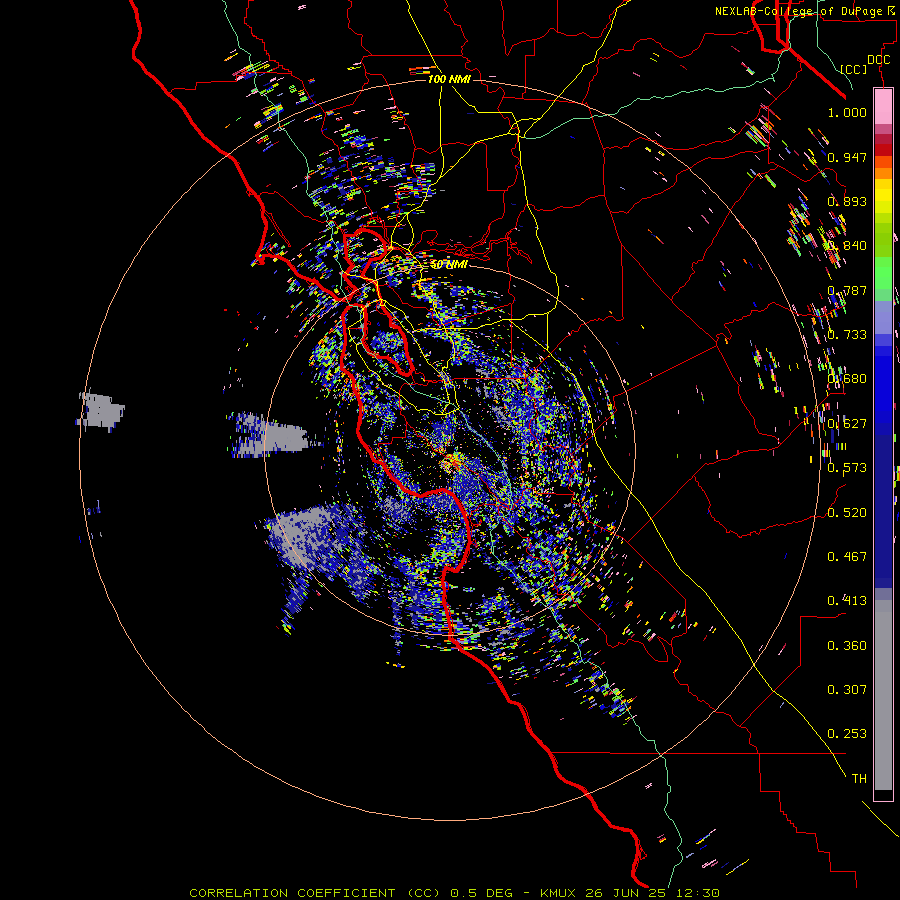Viewport: 900px width, 900px height.
Task: Click the 1.000 scale value
Action: tap(847, 112)
